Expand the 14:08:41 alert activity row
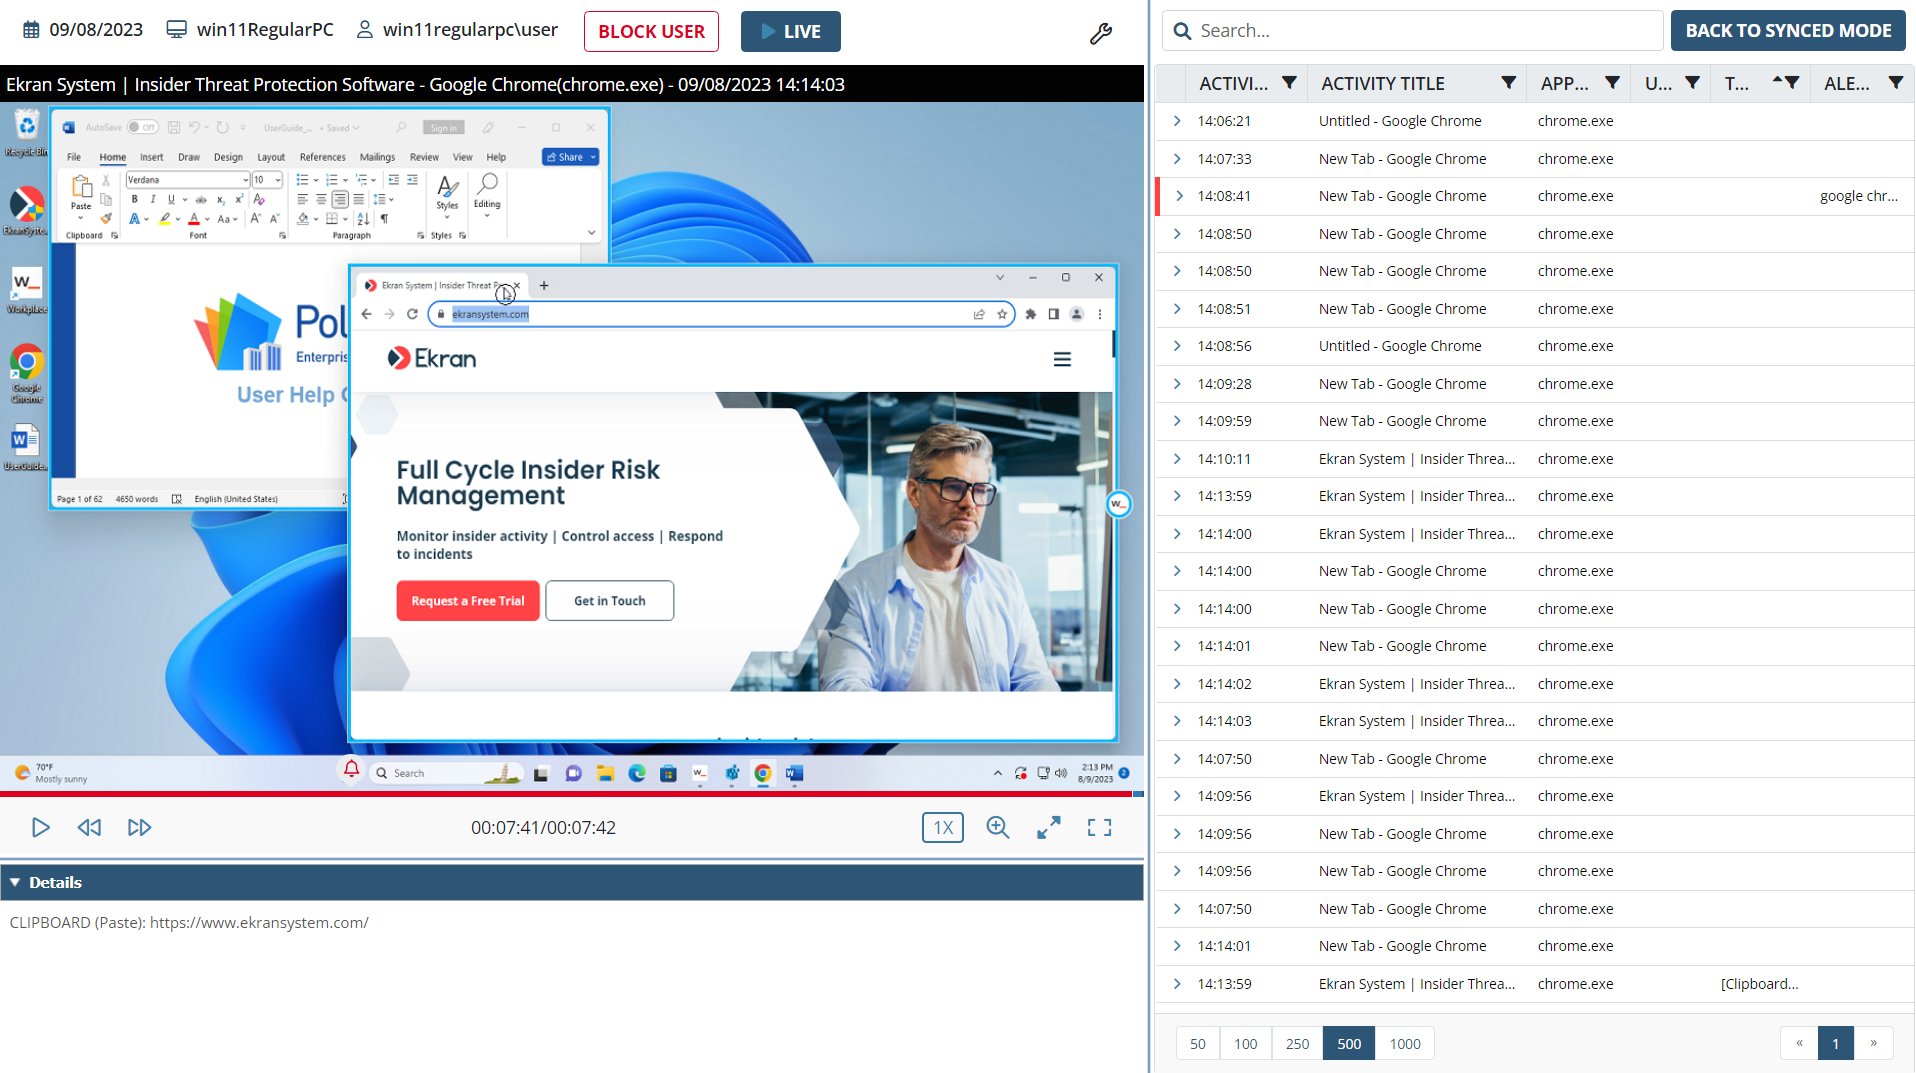Viewport: 1916px width, 1073px height. coord(1179,196)
